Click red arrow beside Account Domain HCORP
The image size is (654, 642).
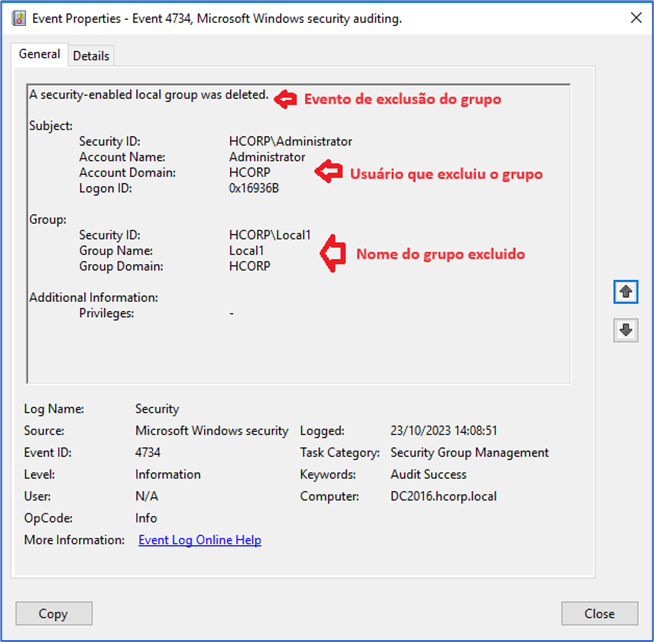[x=330, y=172]
